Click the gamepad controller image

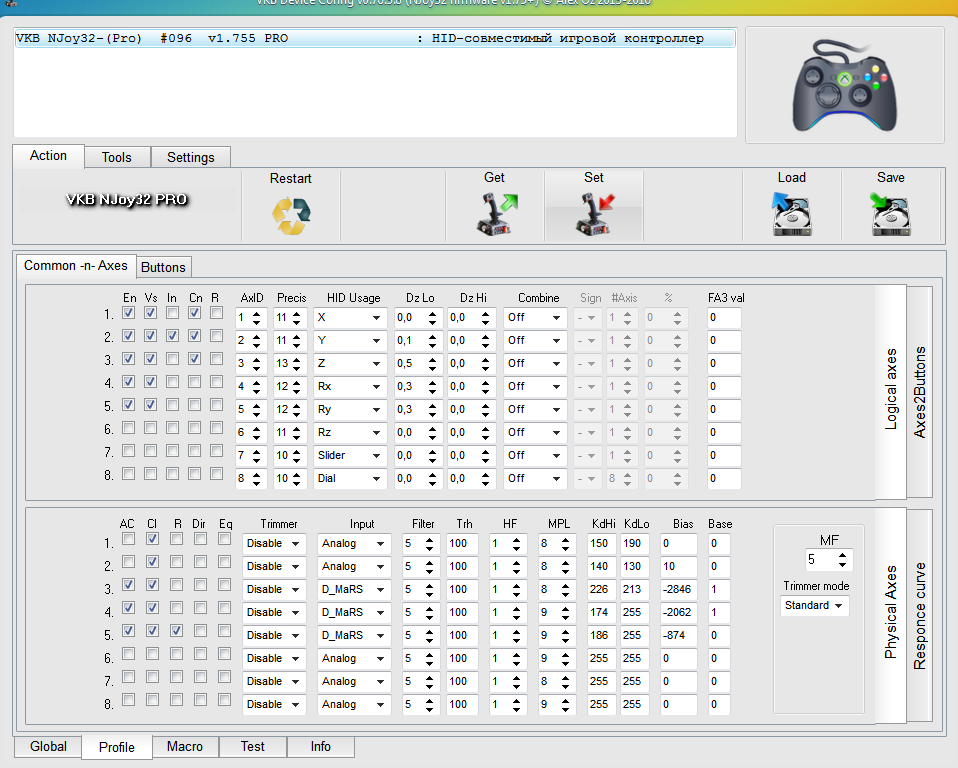(x=844, y=85)
